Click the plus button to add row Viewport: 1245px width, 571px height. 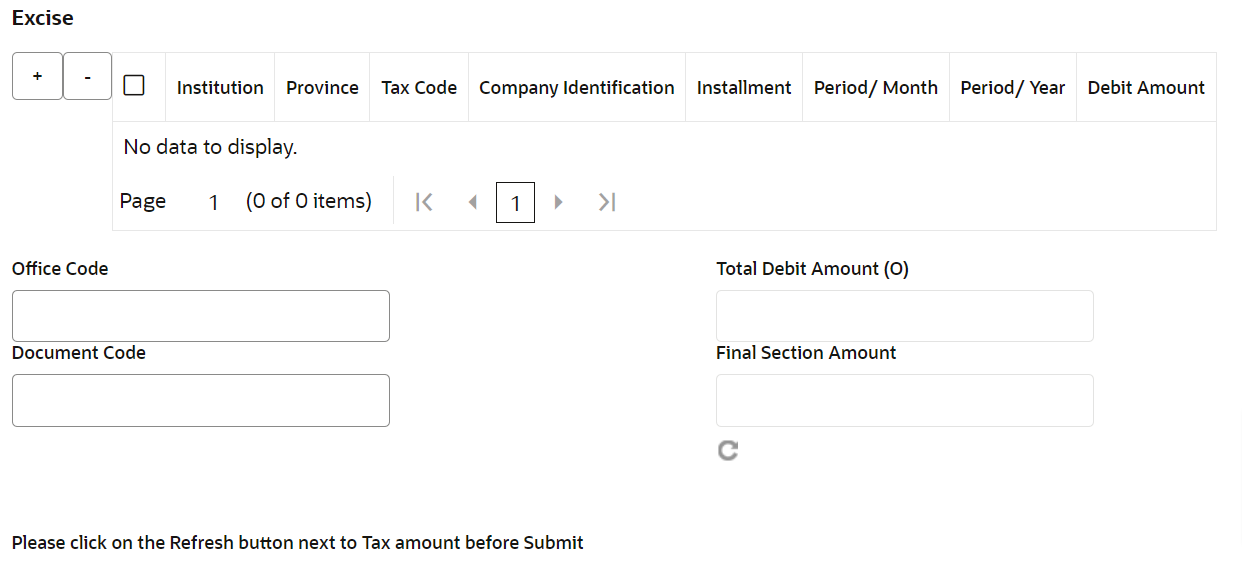tap(37, 77)
